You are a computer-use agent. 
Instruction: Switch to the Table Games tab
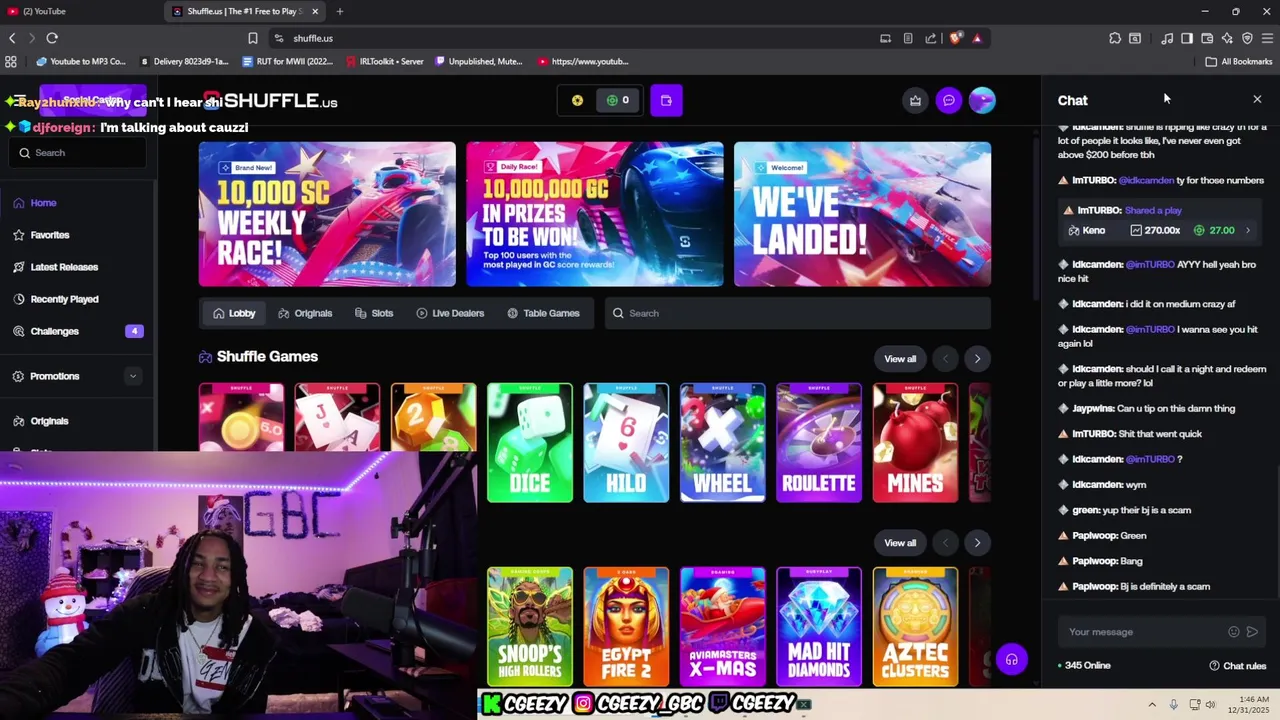(x=543, y=313)
